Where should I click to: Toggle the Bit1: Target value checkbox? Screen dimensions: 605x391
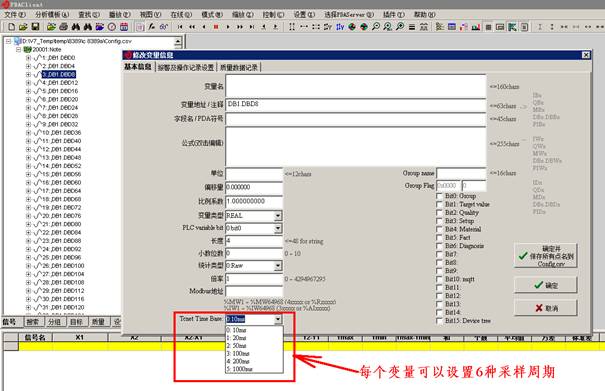[439, 204]
